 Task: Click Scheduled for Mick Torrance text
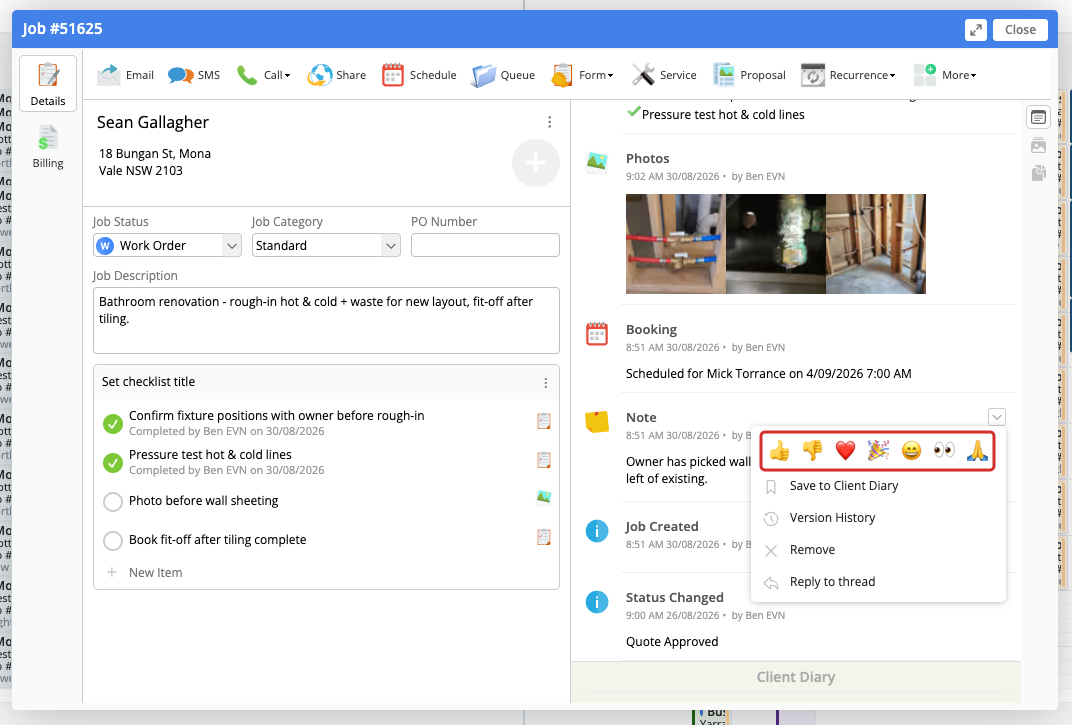(x=768, y=374)
